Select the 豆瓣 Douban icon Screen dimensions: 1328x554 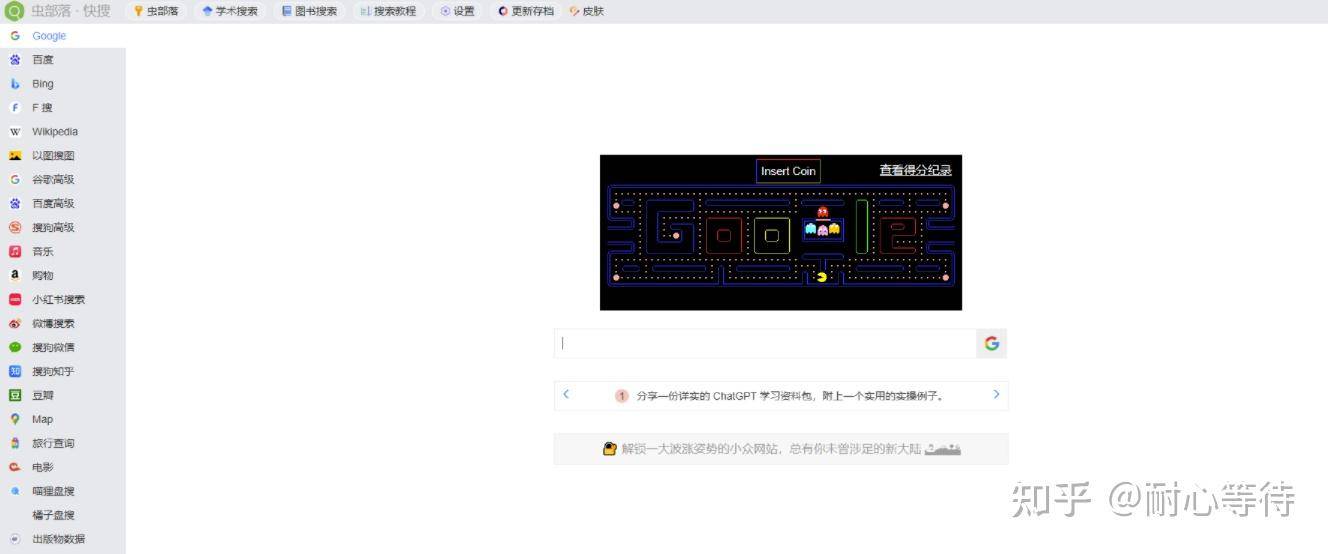click(x=15, y=395)
